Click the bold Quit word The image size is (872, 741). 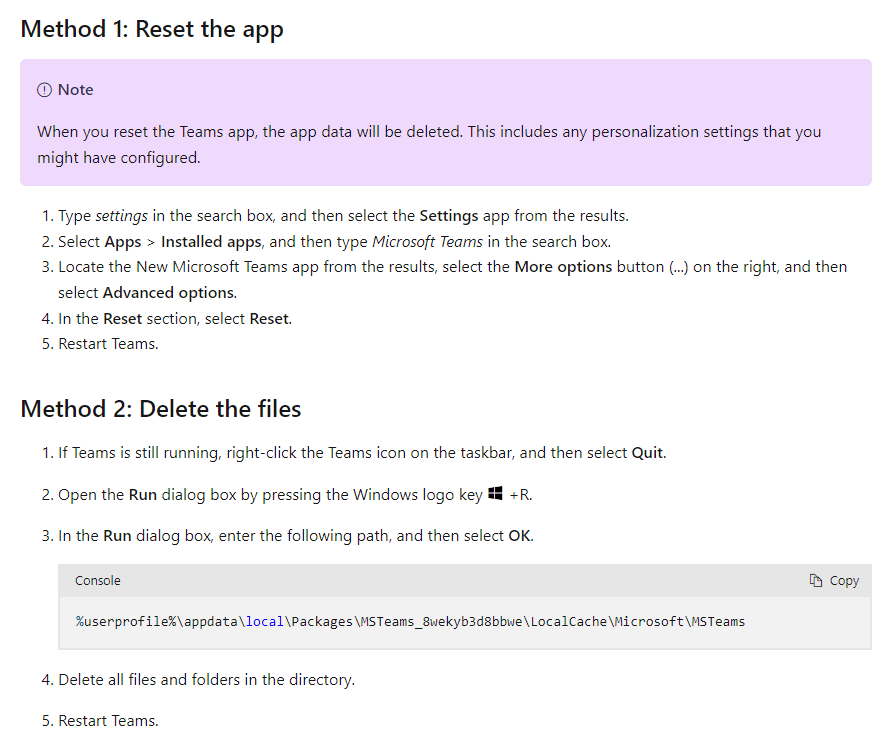click(647, 453)
